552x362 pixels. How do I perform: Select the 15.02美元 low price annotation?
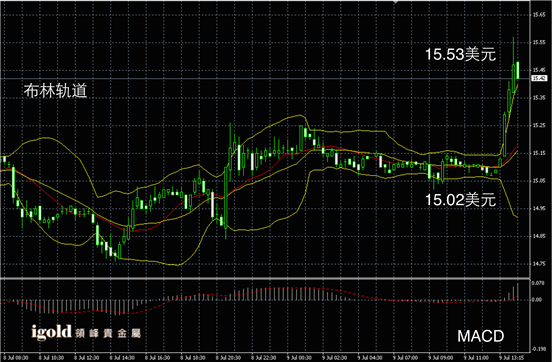pyautogui.click(x=460, y=200)
